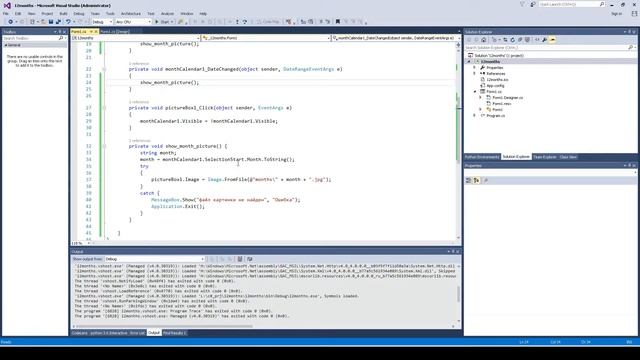Click the Undo toolbar icon
The image size is (640, 360).
pos(68,22)
